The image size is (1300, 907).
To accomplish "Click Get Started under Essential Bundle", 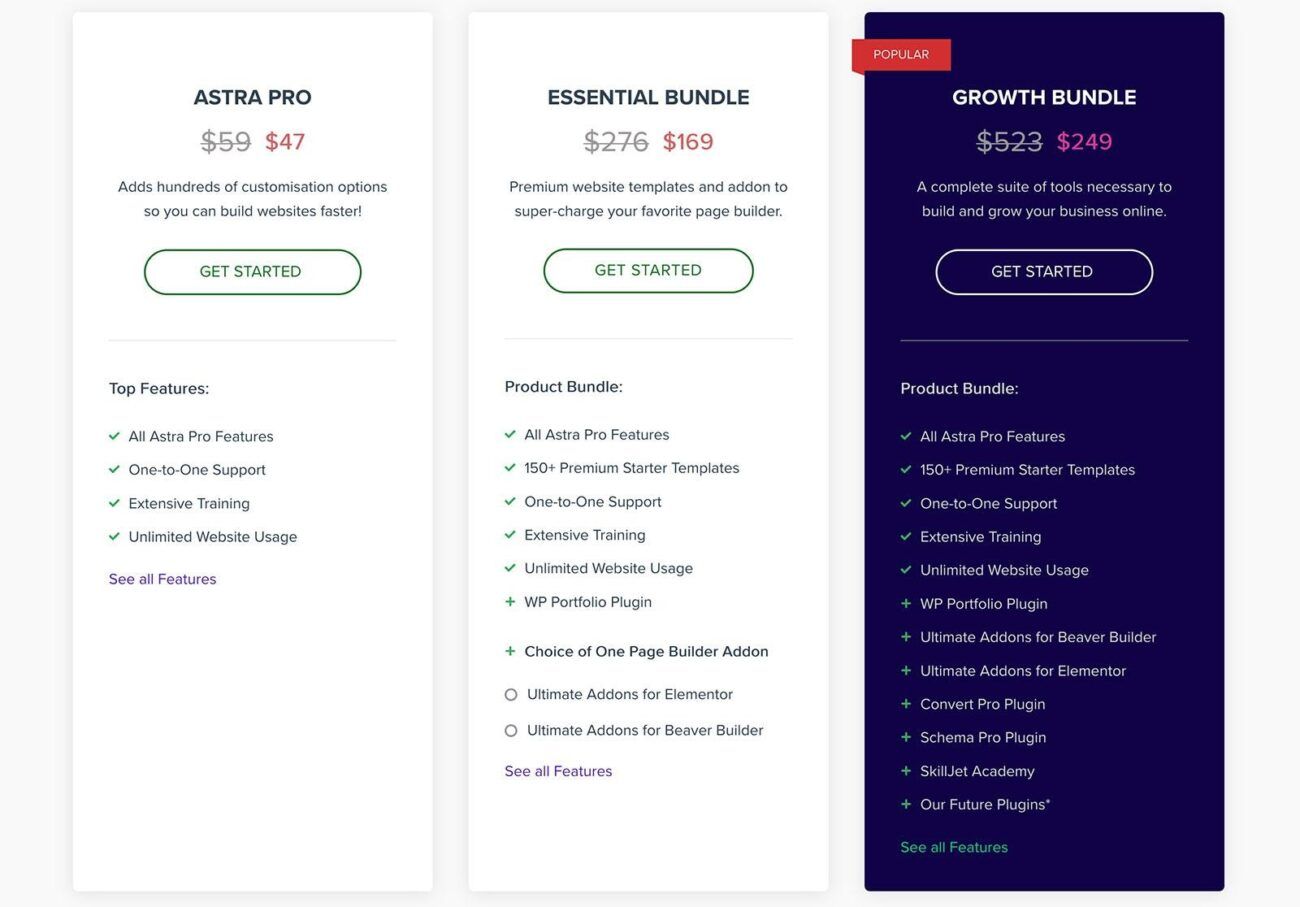I will click(648, 271).
